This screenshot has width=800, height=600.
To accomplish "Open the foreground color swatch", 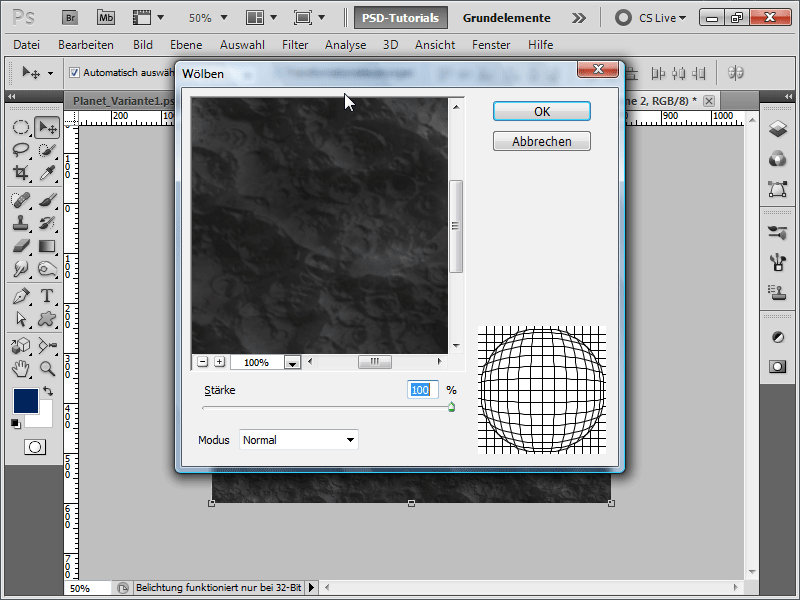I will pyautogui.click(x=26, y=401).
